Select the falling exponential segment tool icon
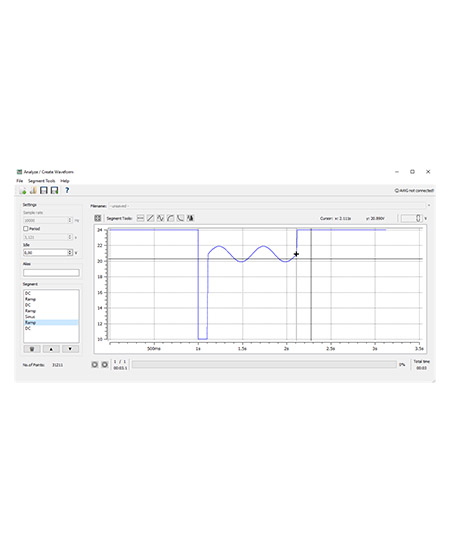 click(x=180, y=218)
